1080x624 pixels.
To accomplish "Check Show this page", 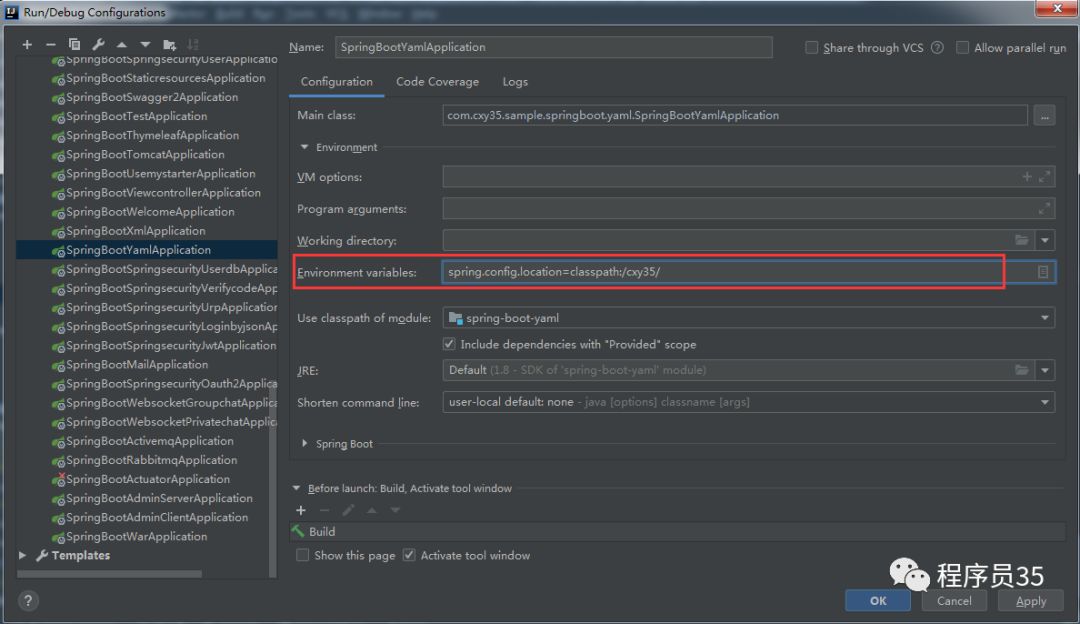I will tap(302, 555).
